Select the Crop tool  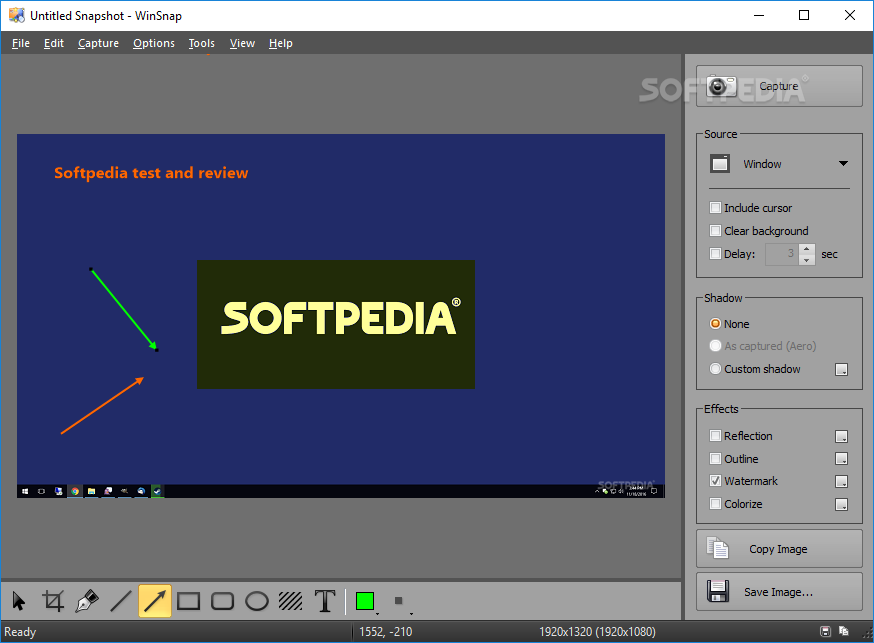tap(53, 601)
